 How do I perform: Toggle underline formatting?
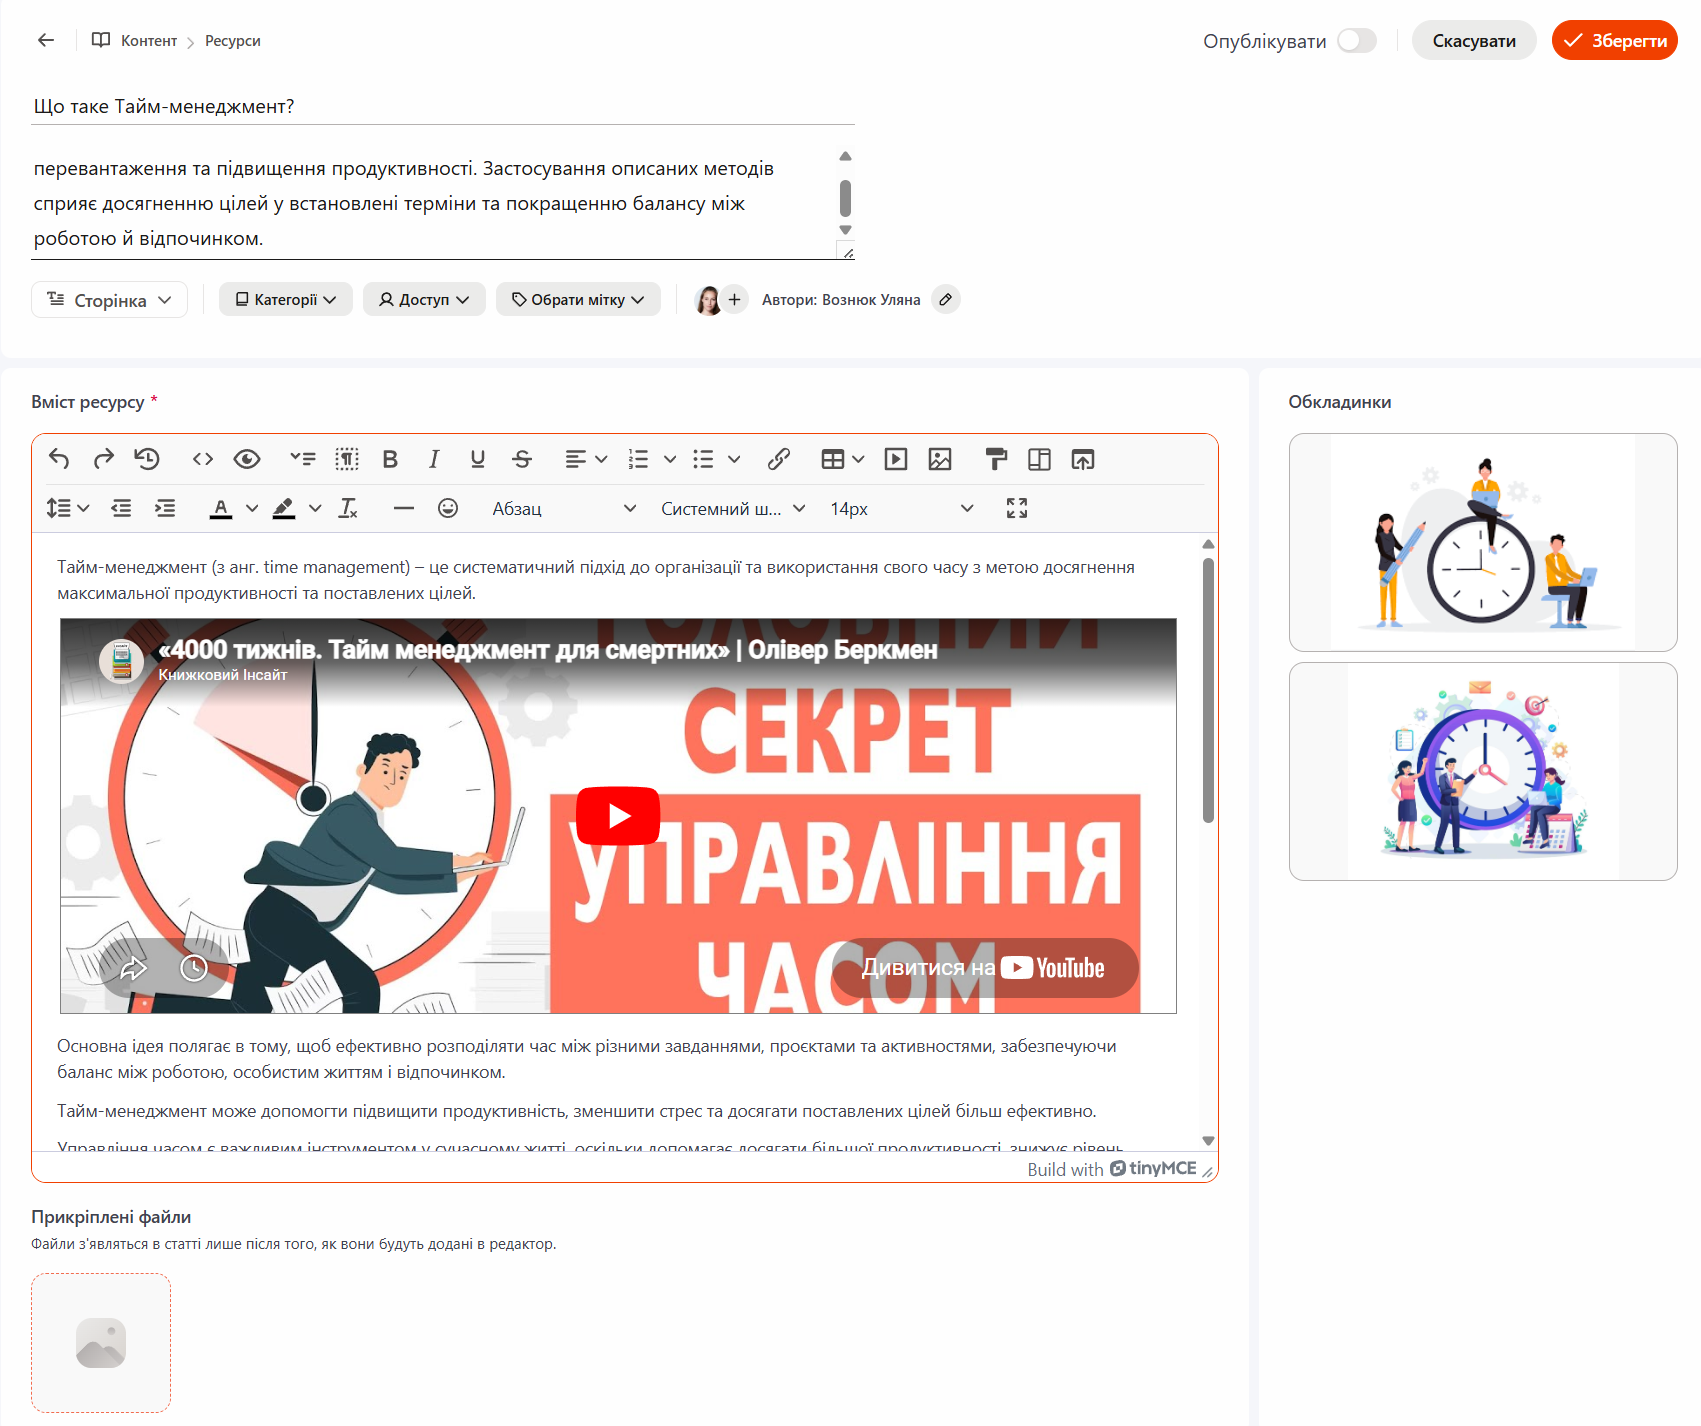point(478,459)
